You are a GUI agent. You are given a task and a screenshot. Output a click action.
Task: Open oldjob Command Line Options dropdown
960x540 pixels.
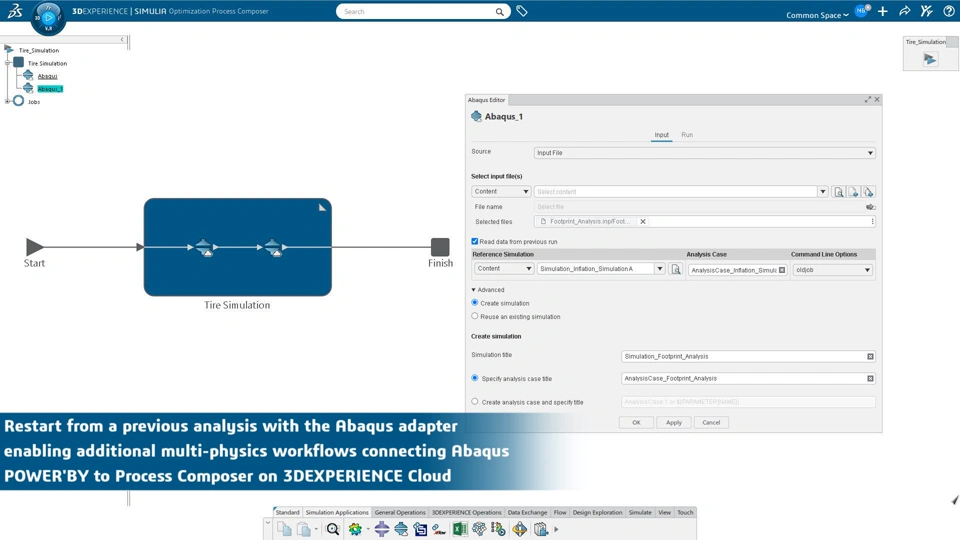pyautogui.click(x=833, y=270)
